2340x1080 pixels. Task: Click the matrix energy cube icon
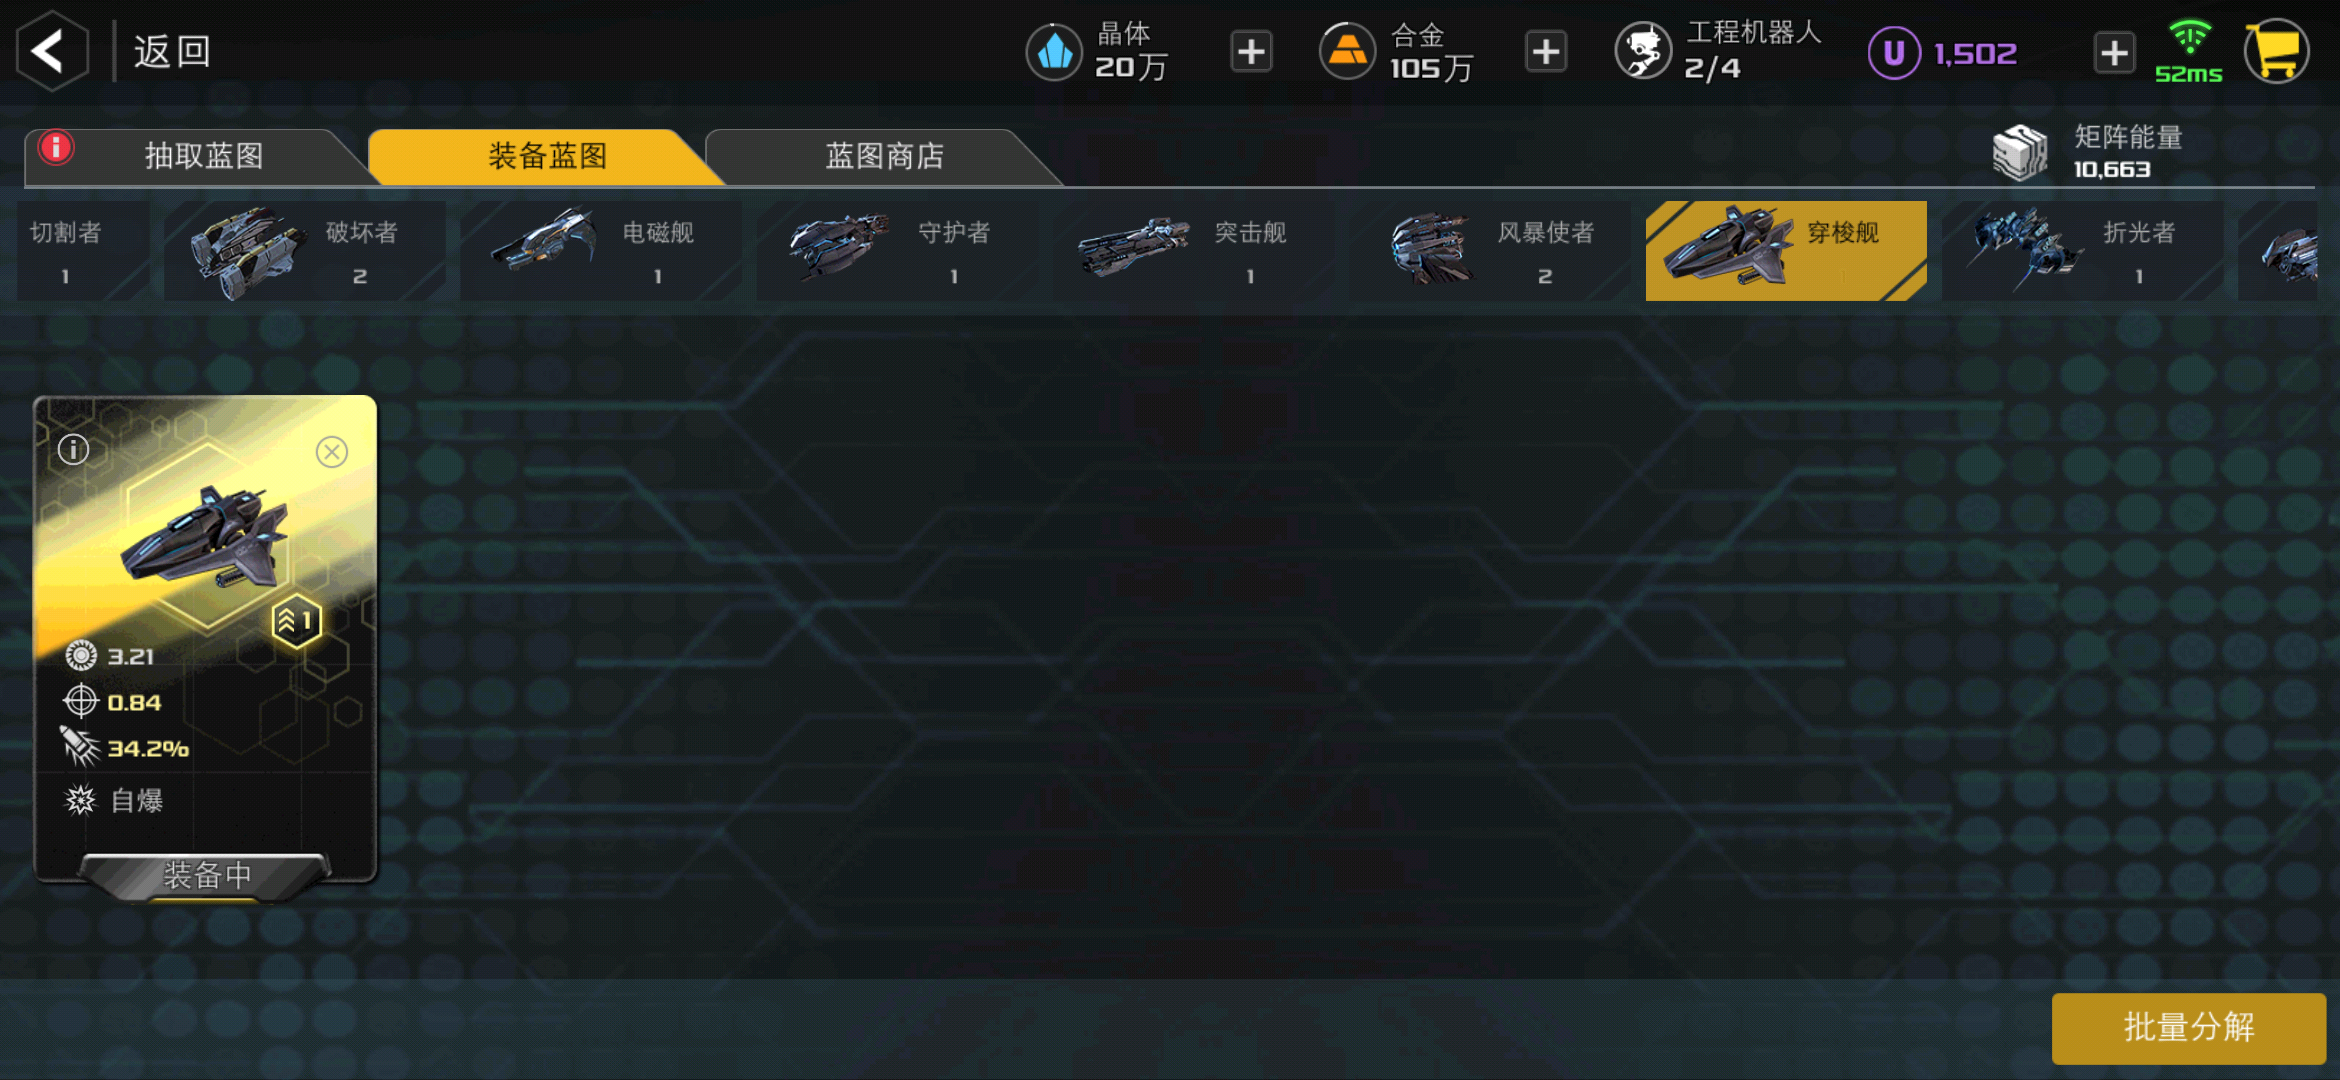(x=2020, y=153)
